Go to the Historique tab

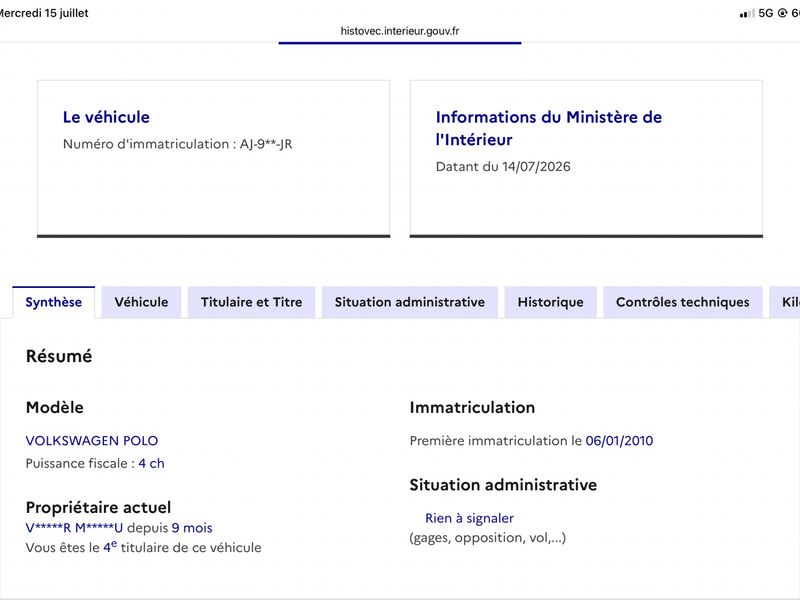point(551,302)
